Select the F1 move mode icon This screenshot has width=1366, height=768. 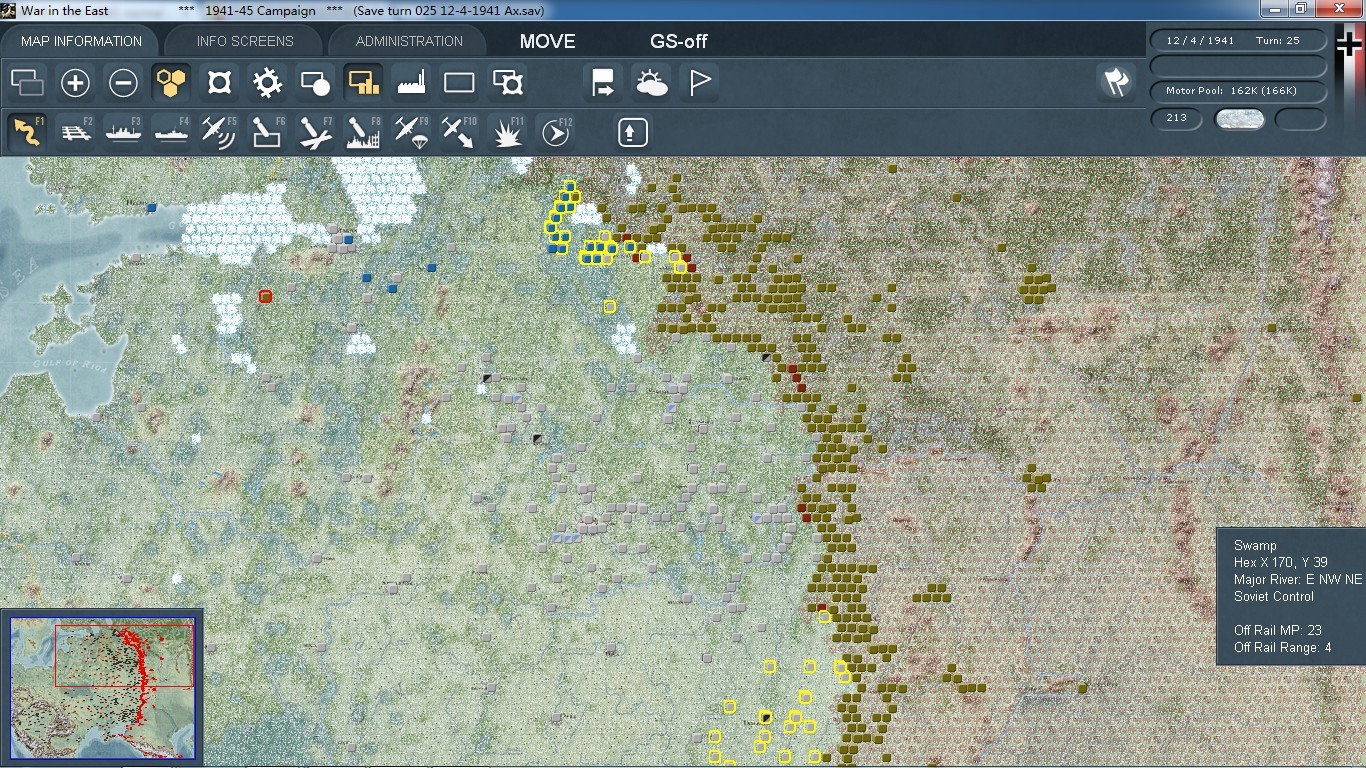tap(28, 132)
